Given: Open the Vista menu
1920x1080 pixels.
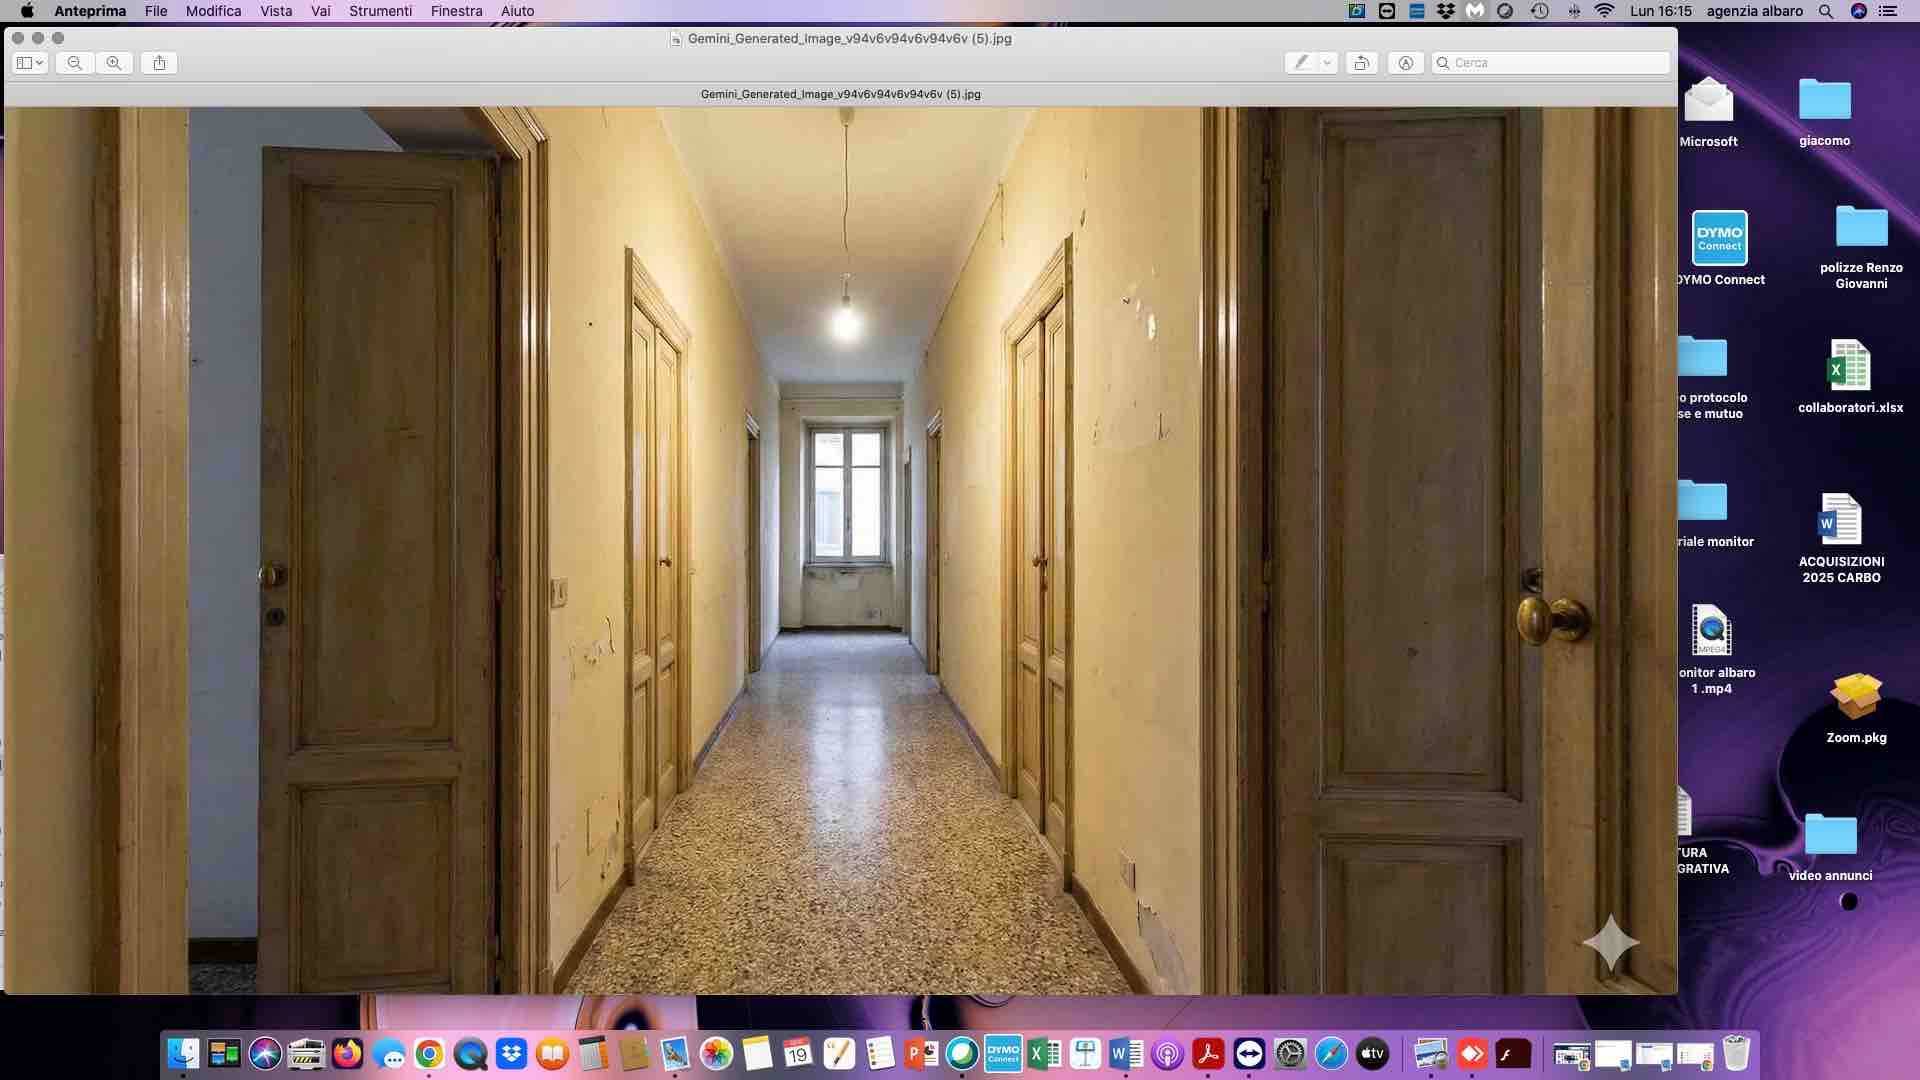Looking at the screenshot, I should pyautogui.click(x=276, y=11).
